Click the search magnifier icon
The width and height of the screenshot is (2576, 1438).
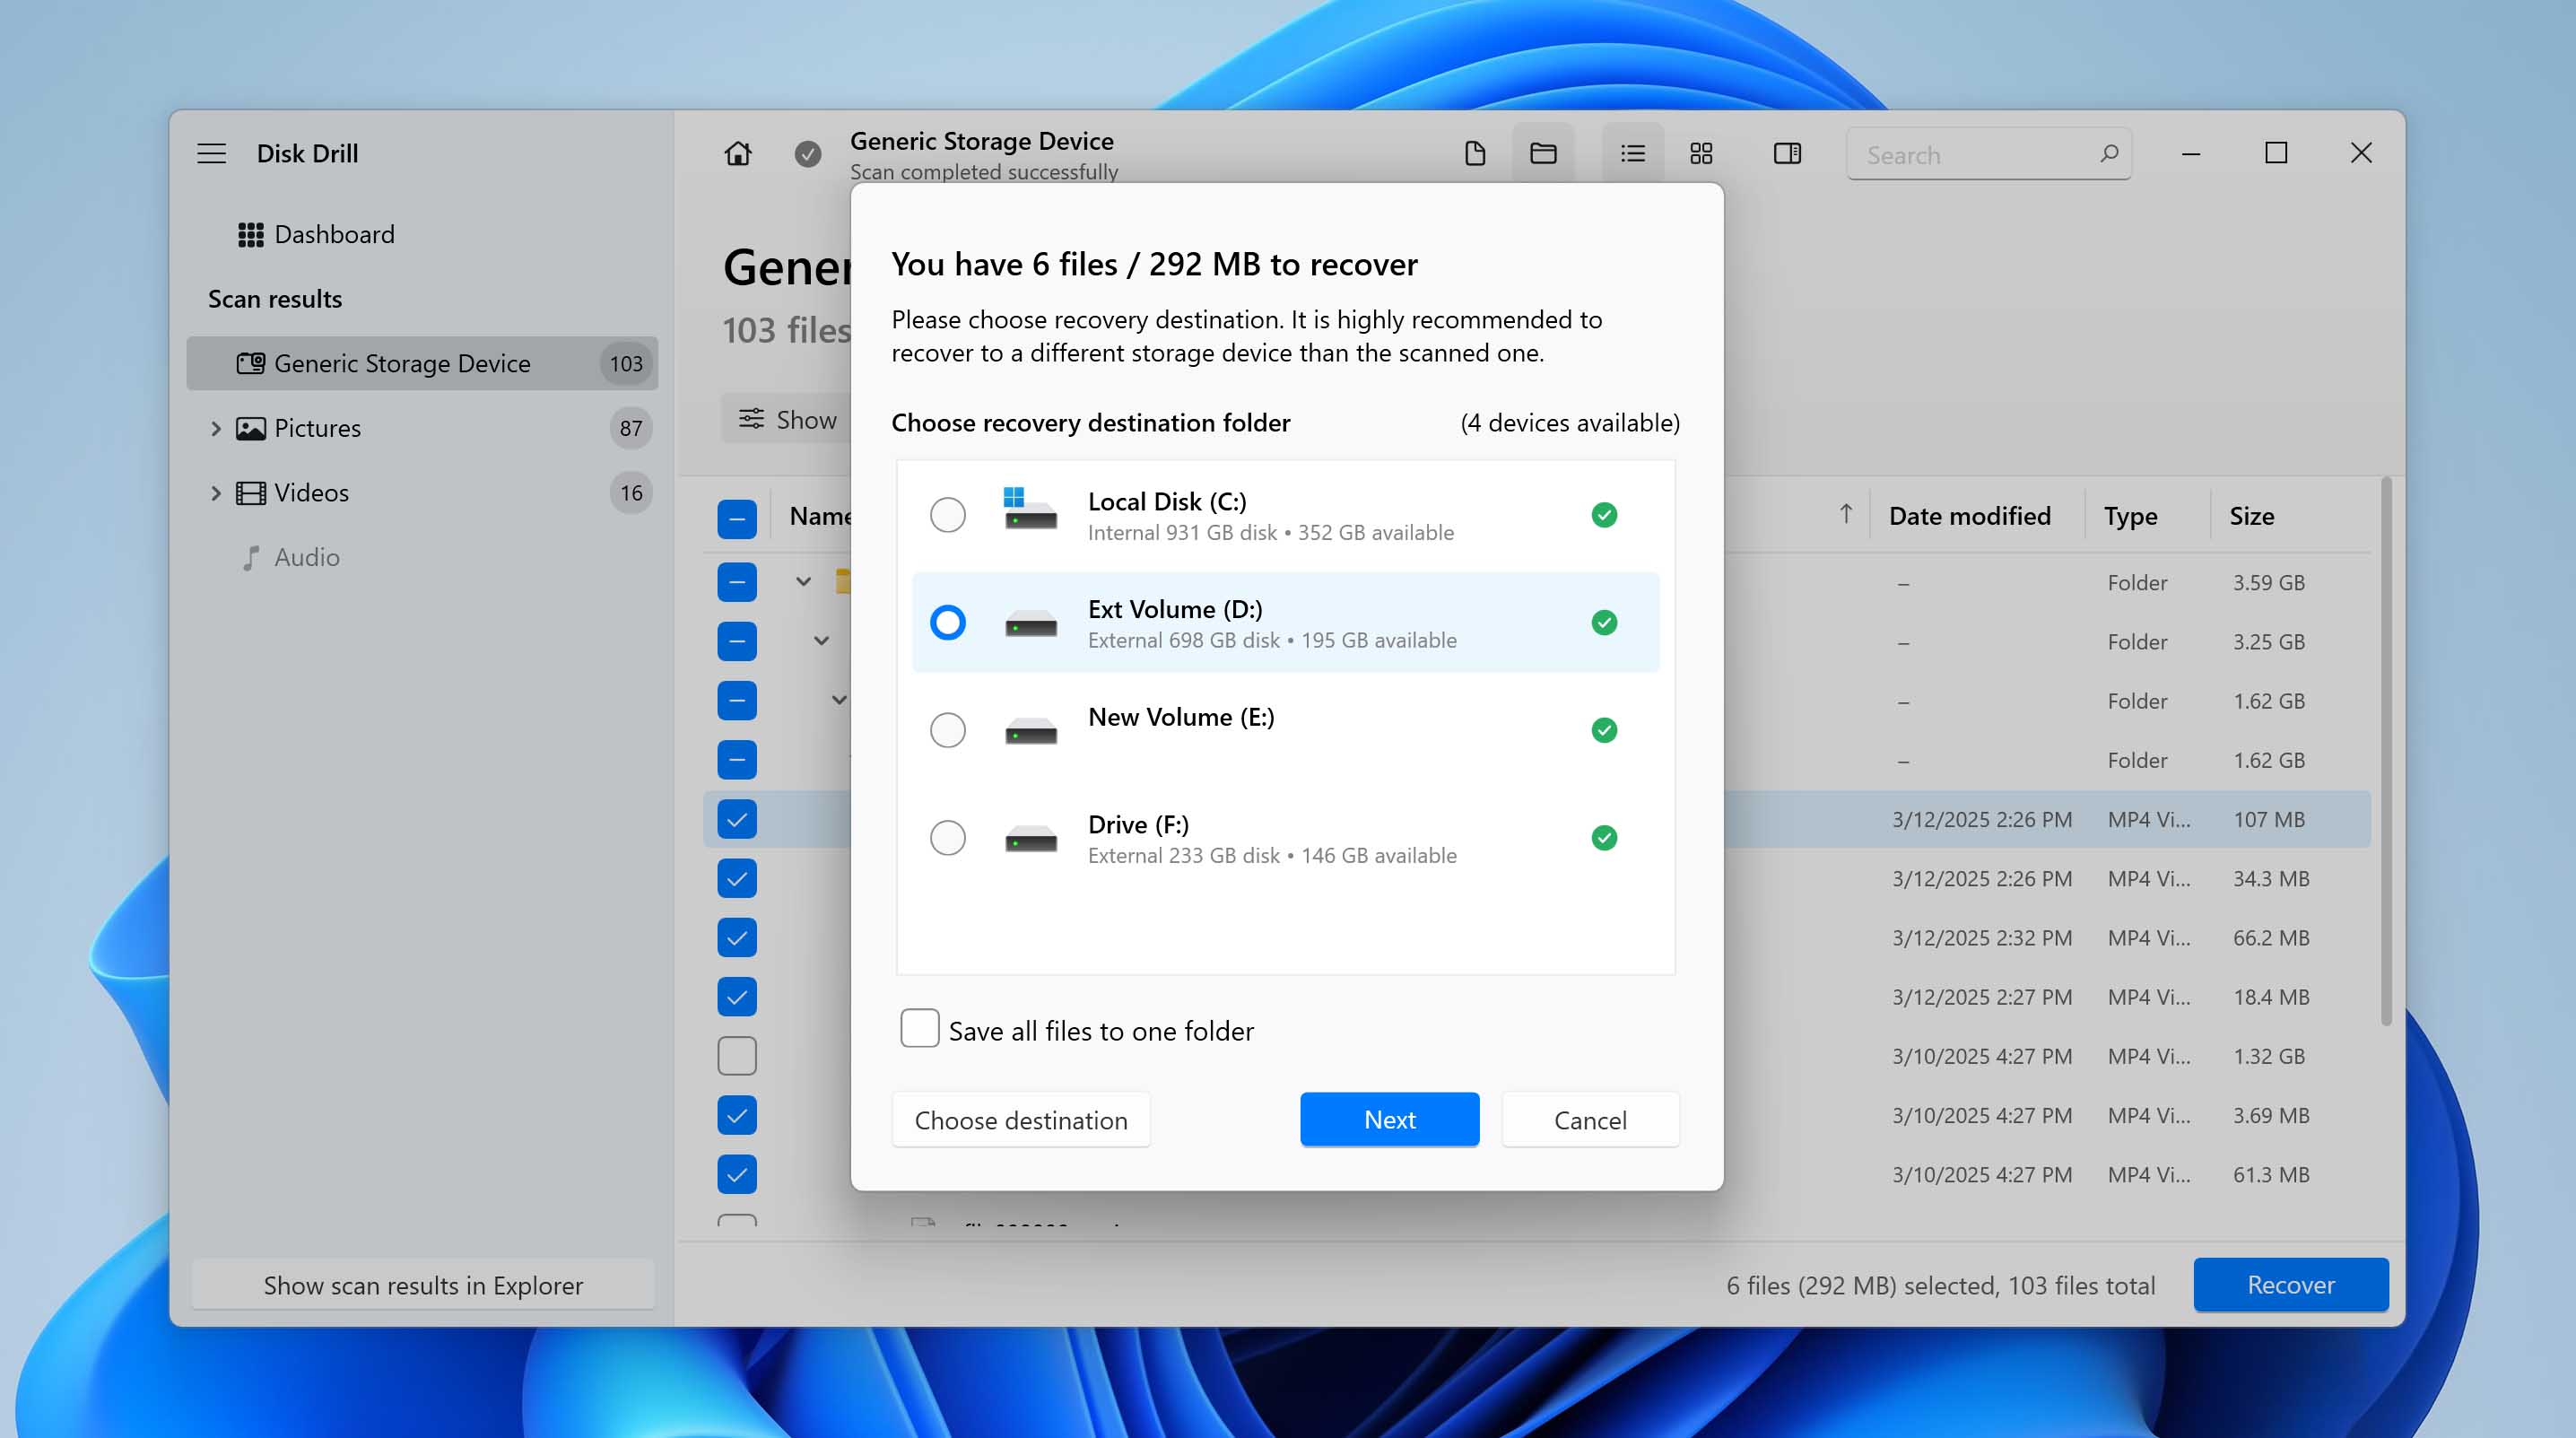[x=2109, y=153]
